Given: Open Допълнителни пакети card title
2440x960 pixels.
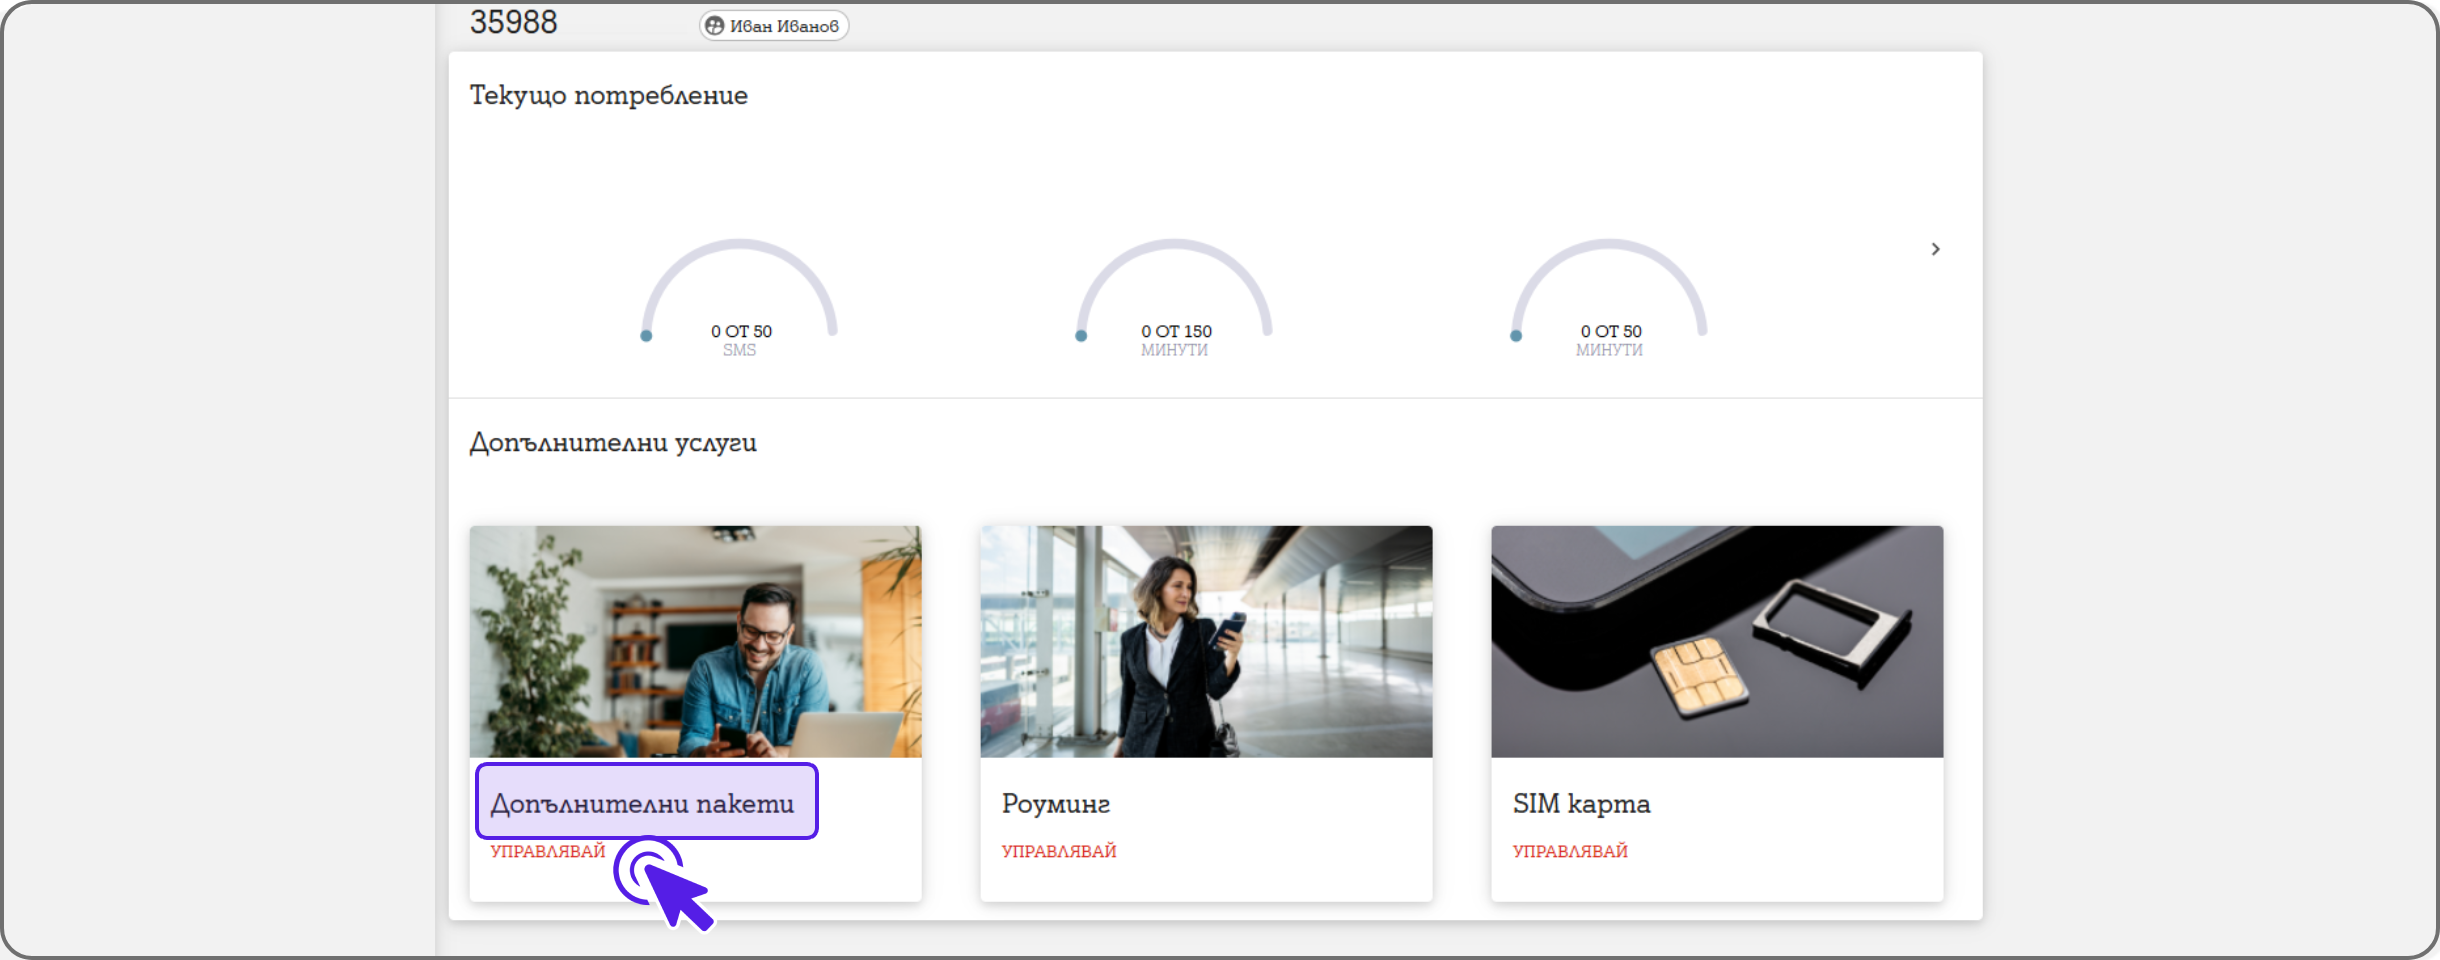Looking at the screenshot, I should pyautogui.click(x=642, y=803).
